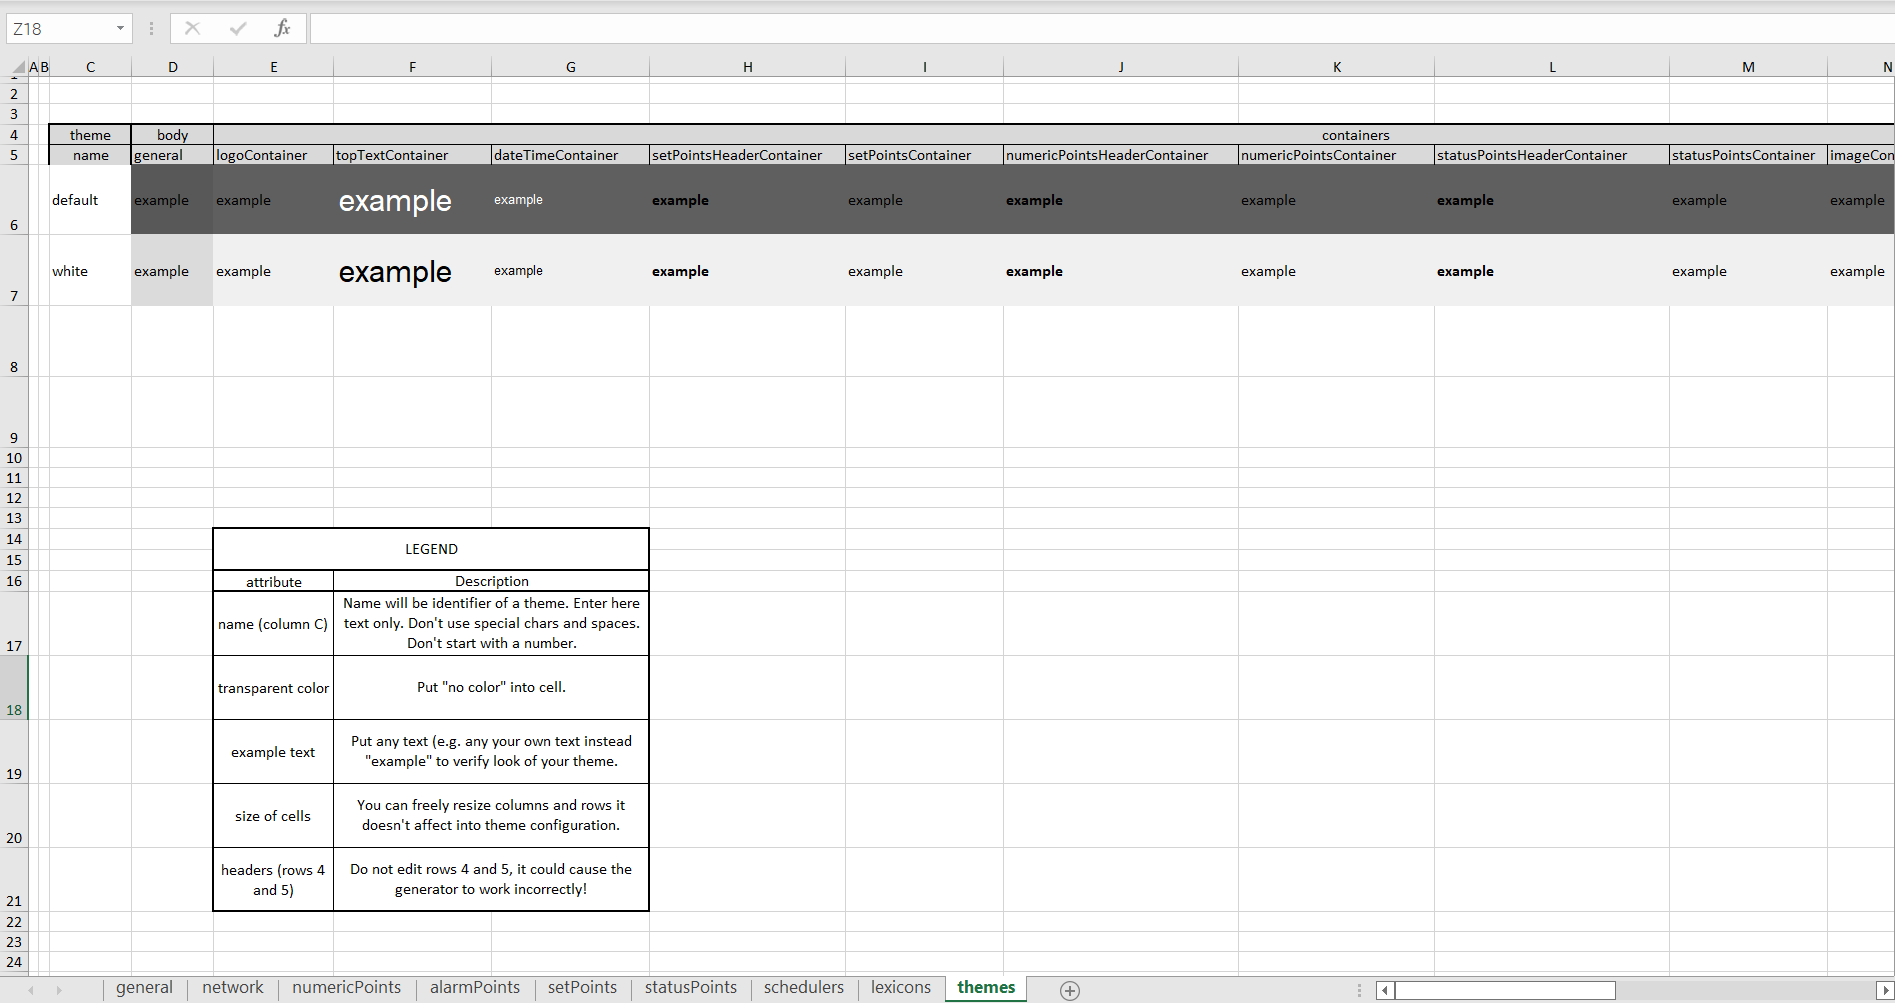This screenshot has height=1003, width=1895.
Task: Open the Name Box dropdown arrow
Action: coord(119,28)
